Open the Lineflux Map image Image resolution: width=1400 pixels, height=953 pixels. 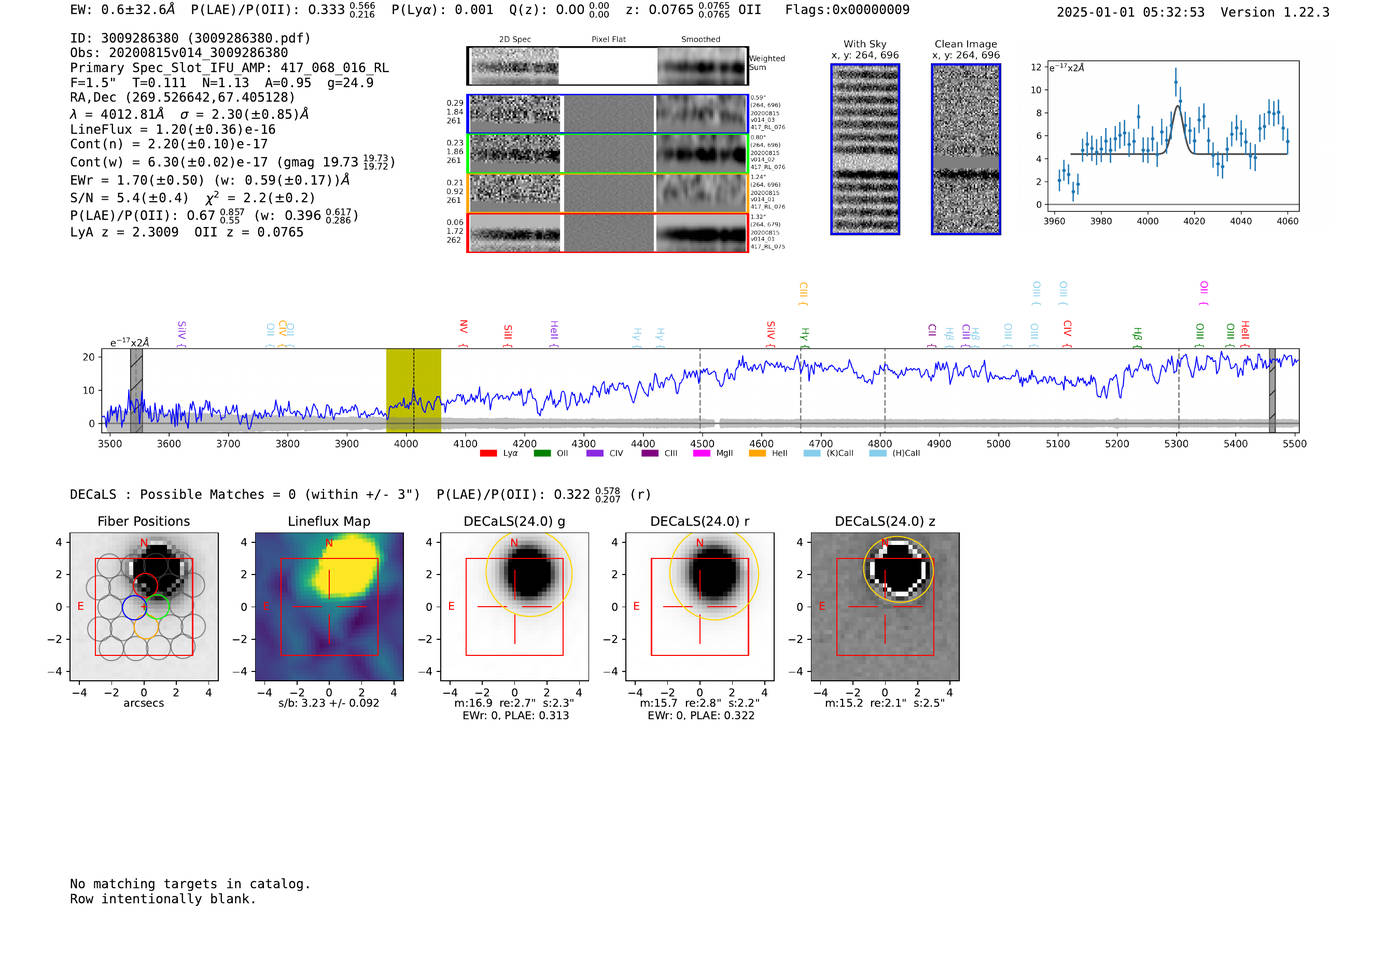coord(329,607)
